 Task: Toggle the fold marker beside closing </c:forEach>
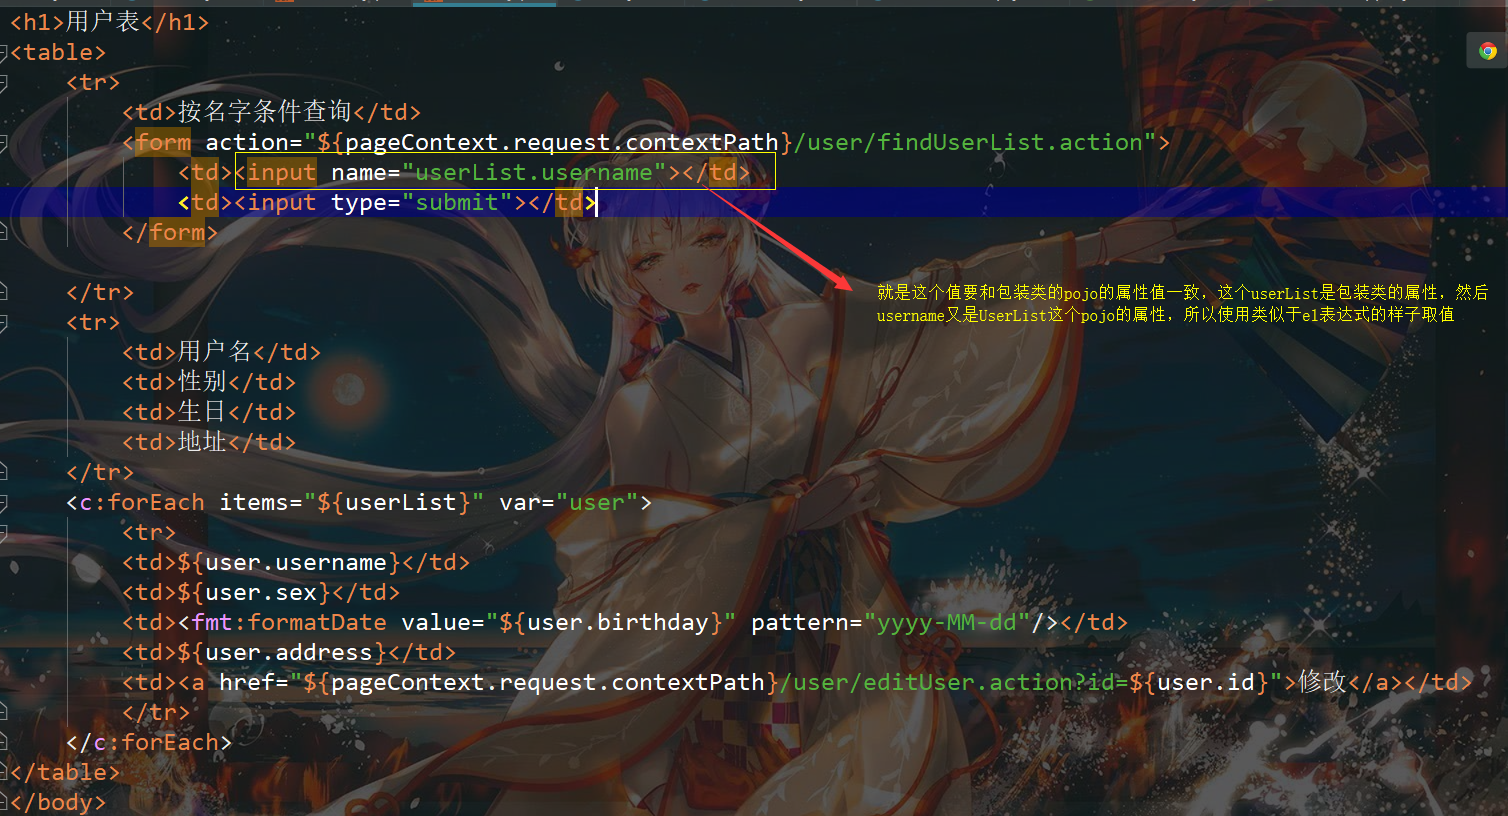pyautogui.click(x=4, y=742)
